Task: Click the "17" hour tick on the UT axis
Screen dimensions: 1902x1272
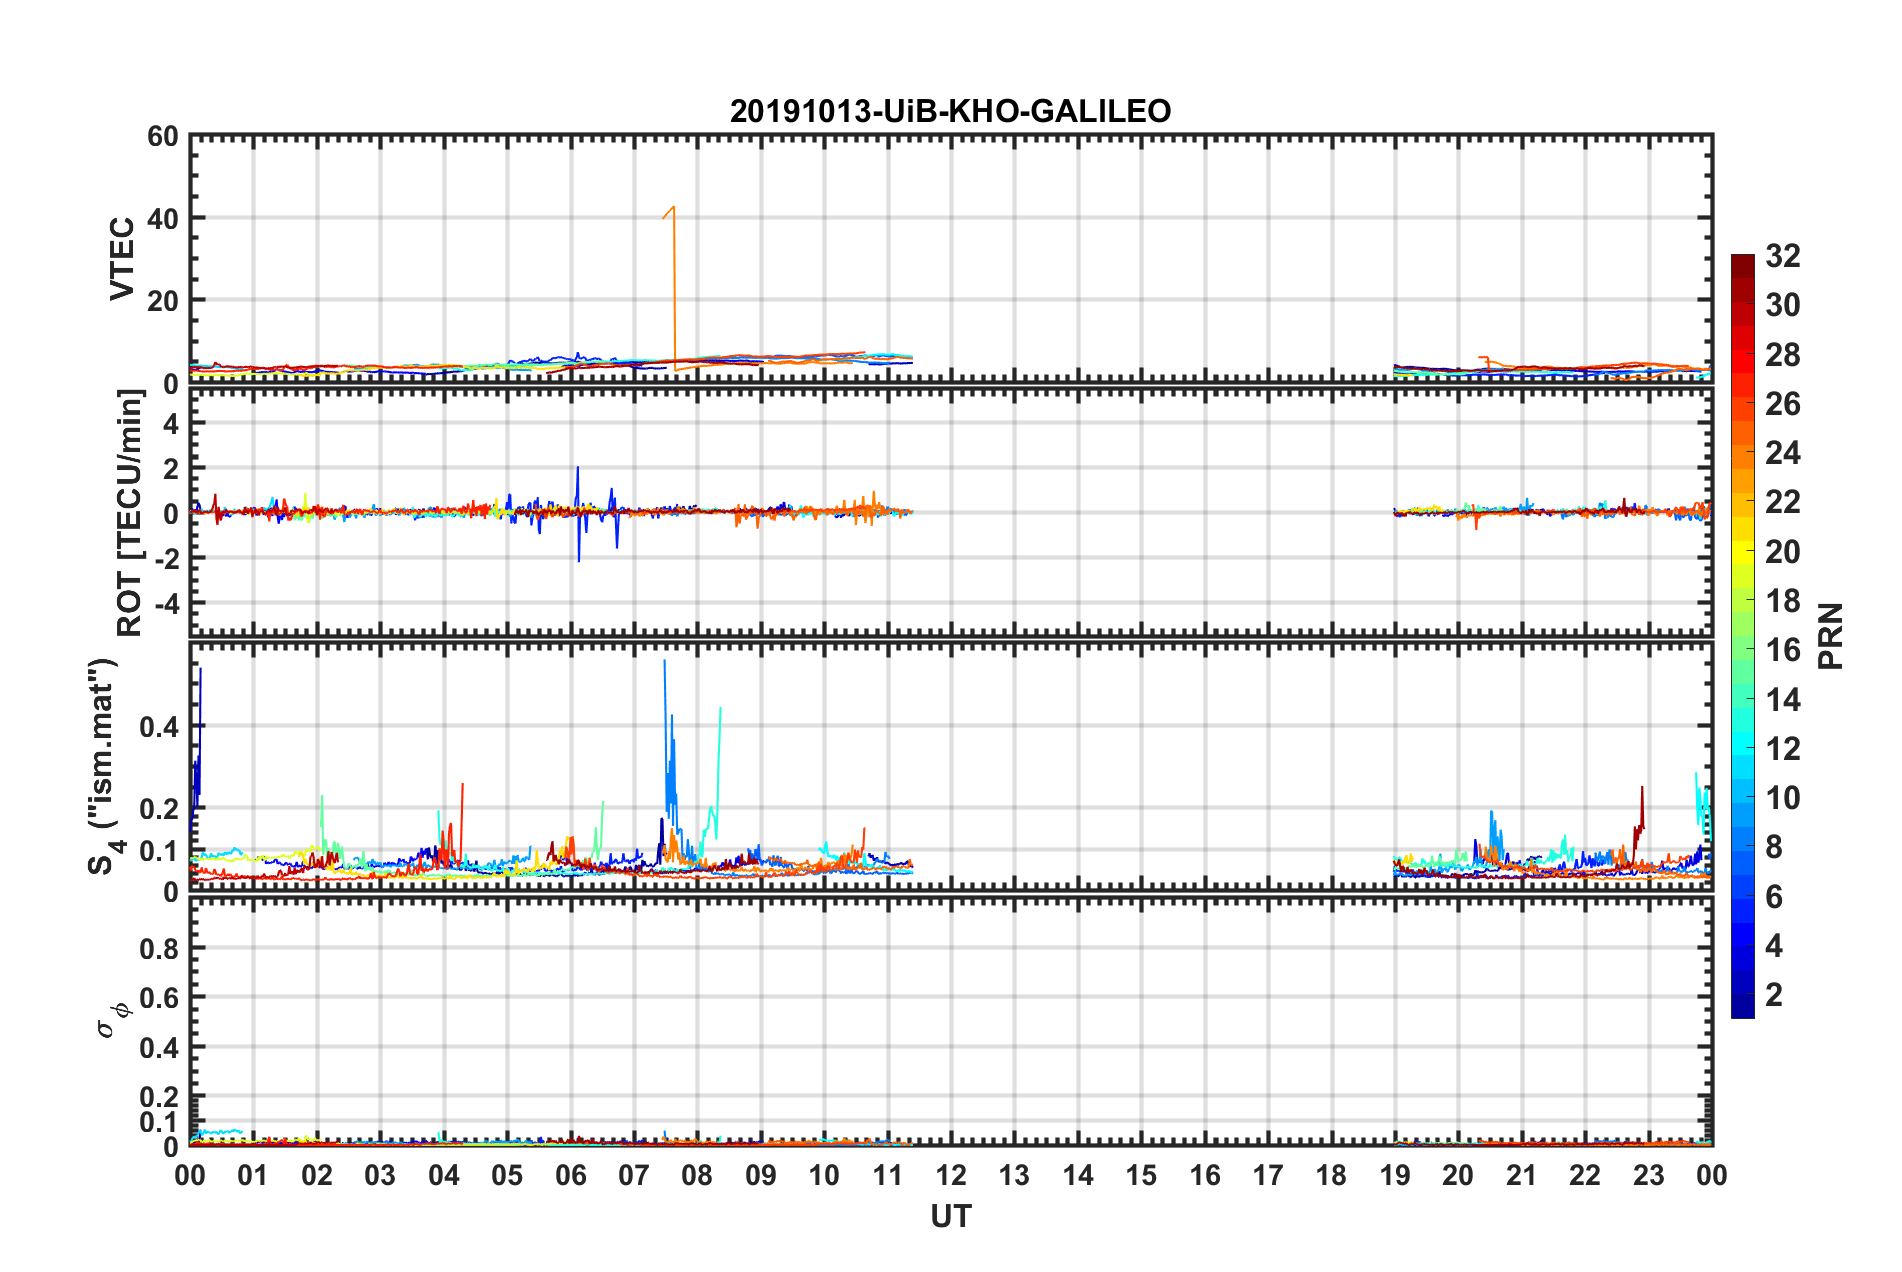Action: click(1268, 1175)
